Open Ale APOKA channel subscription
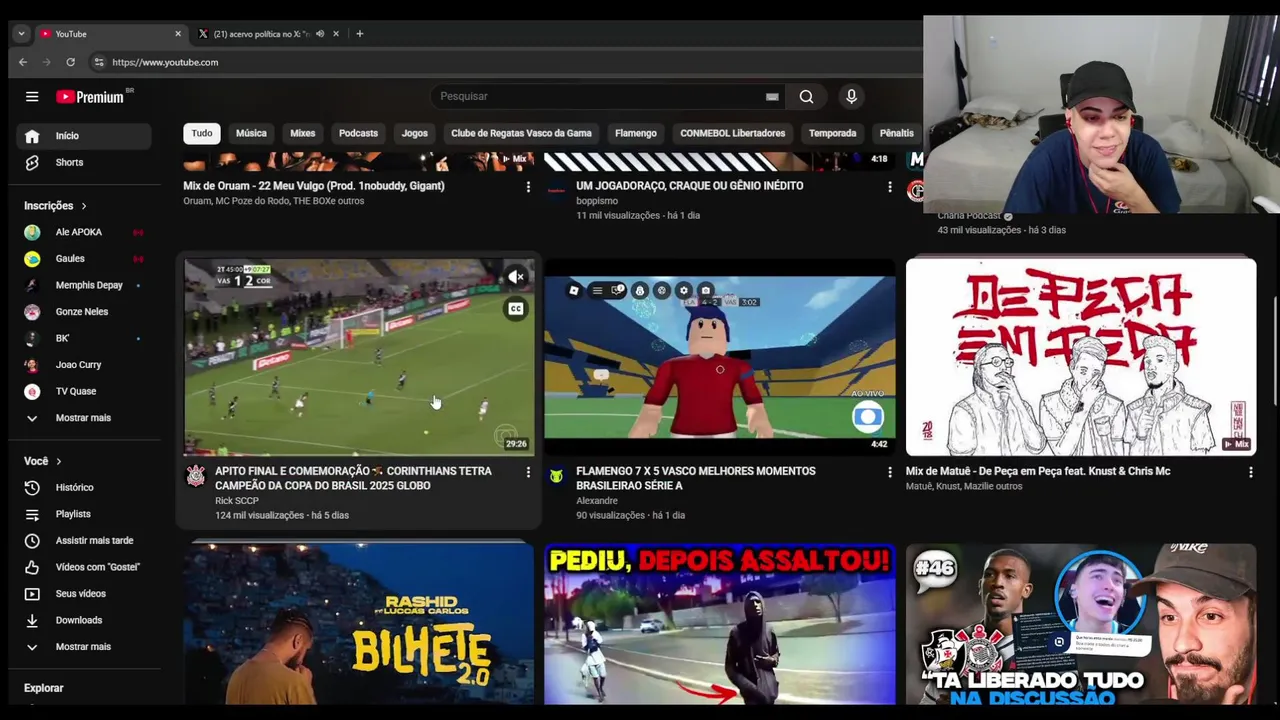The width and height of the screenshot is (1280, 720). click(x=84, y=232)
